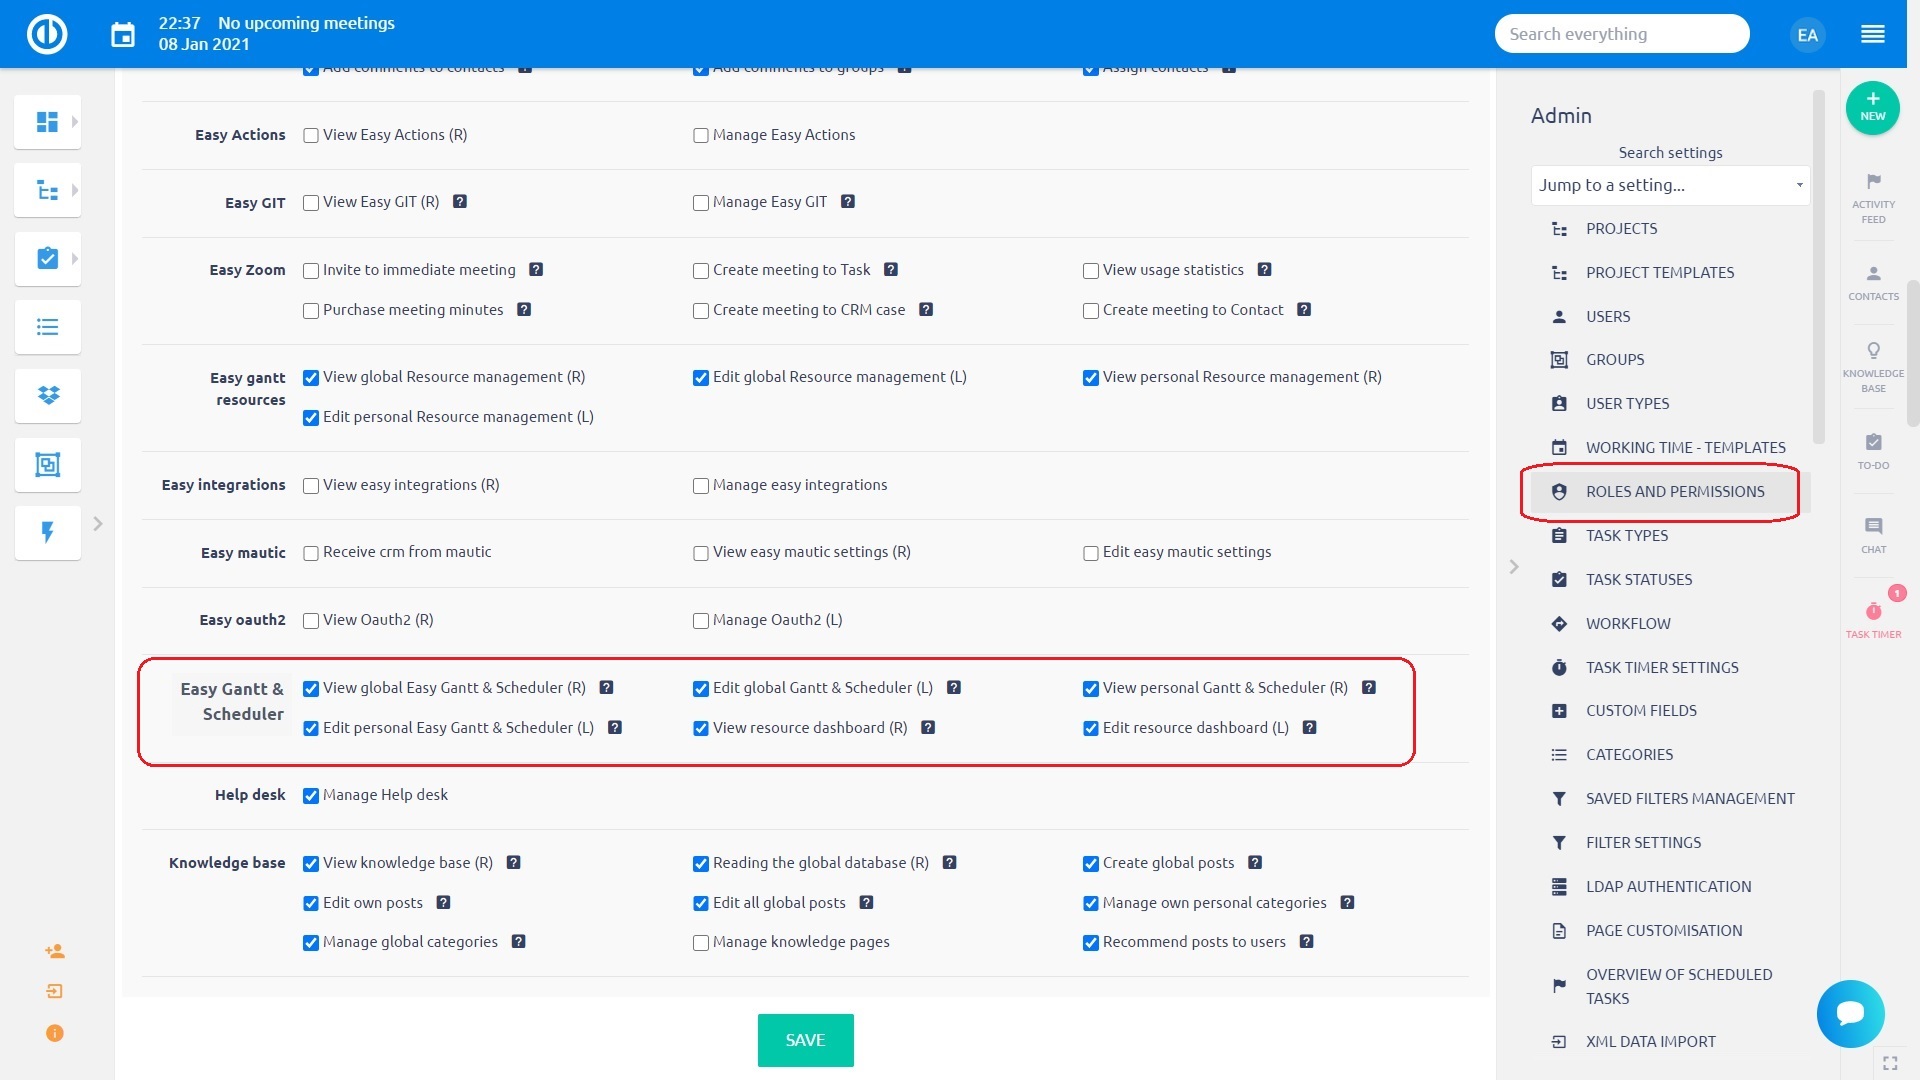The image size is (1920, 1080).
Task: Open SAVED FILTERS MANAGEMENT link
Action: pyautogui.click(x=1690, y=799)
